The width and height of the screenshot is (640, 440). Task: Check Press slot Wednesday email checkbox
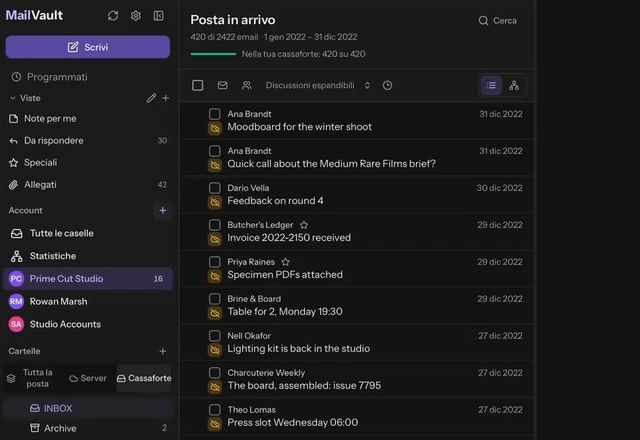(x=214, y=409)
